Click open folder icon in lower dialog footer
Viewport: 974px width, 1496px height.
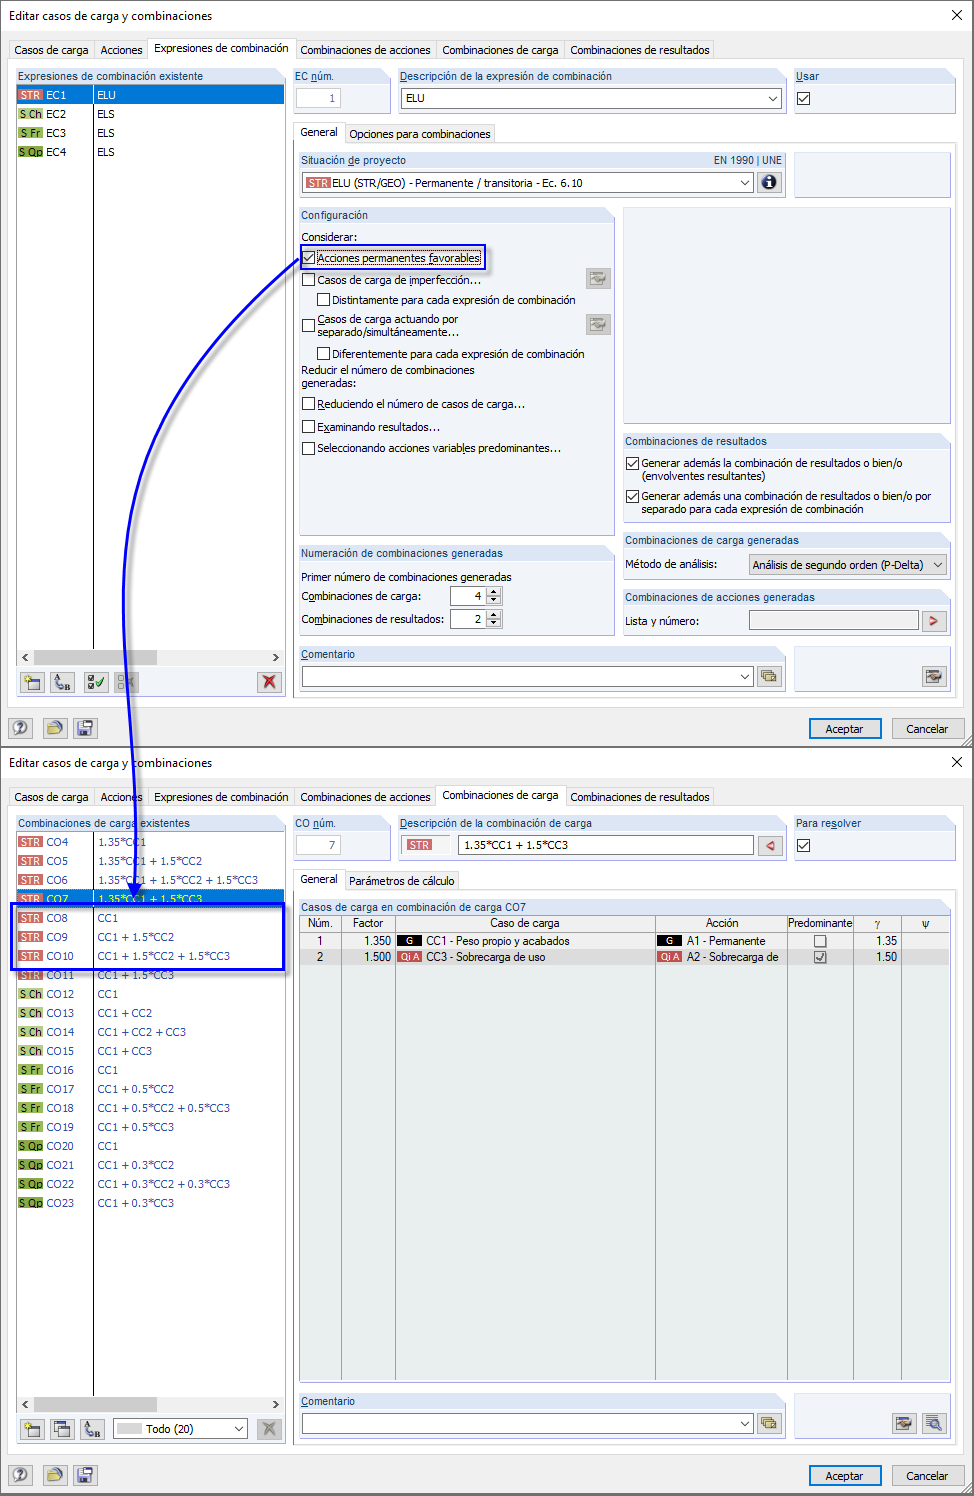pos(55,1475)
